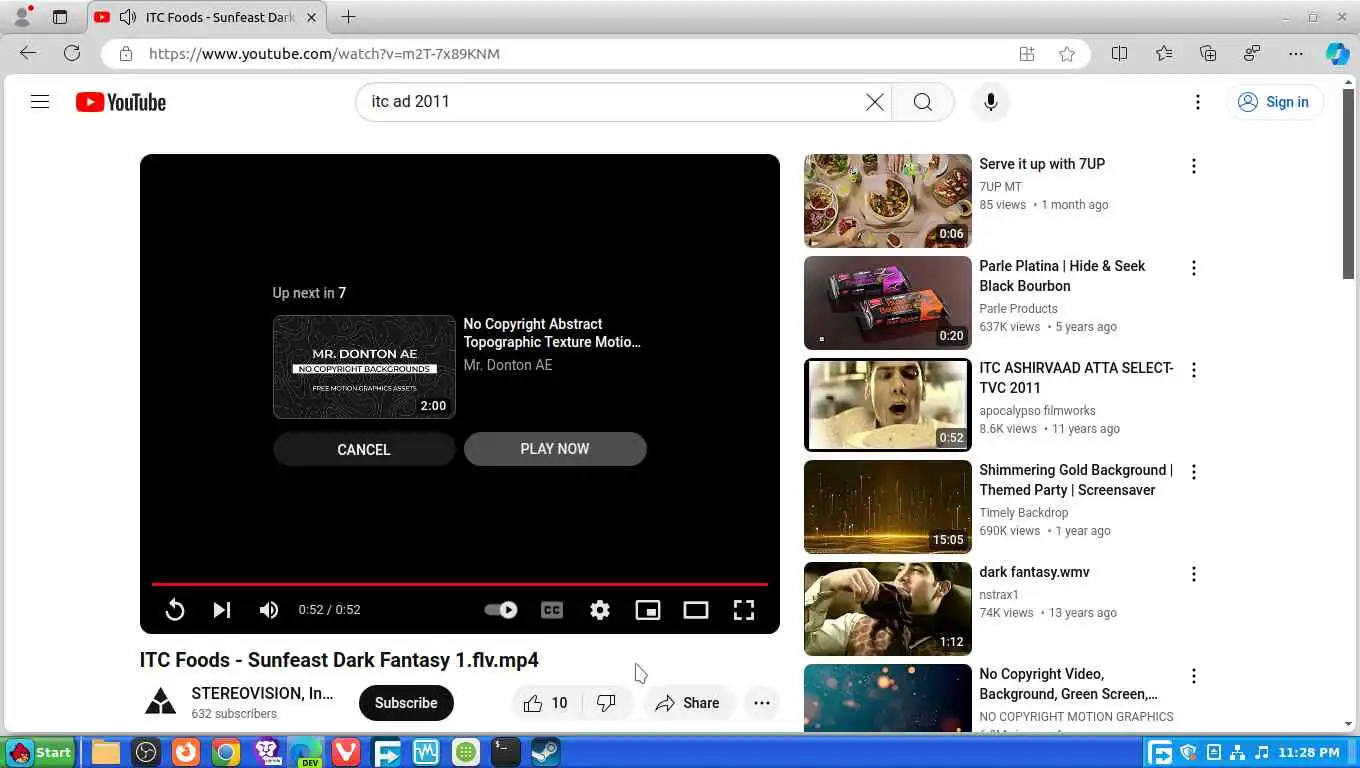The height and width of the screenshot is (768, 1360).
Task: Select the ITC Foods YouTube tab
Action: coord(207,17)
